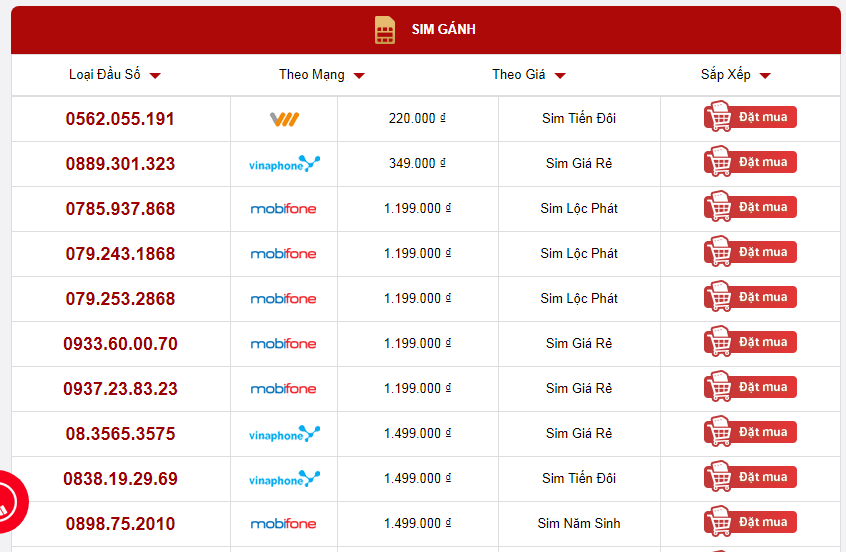Click Đặt mua for 0937.23.83.23
Screen dimensions: 846x552
click(x=750, y=386)
